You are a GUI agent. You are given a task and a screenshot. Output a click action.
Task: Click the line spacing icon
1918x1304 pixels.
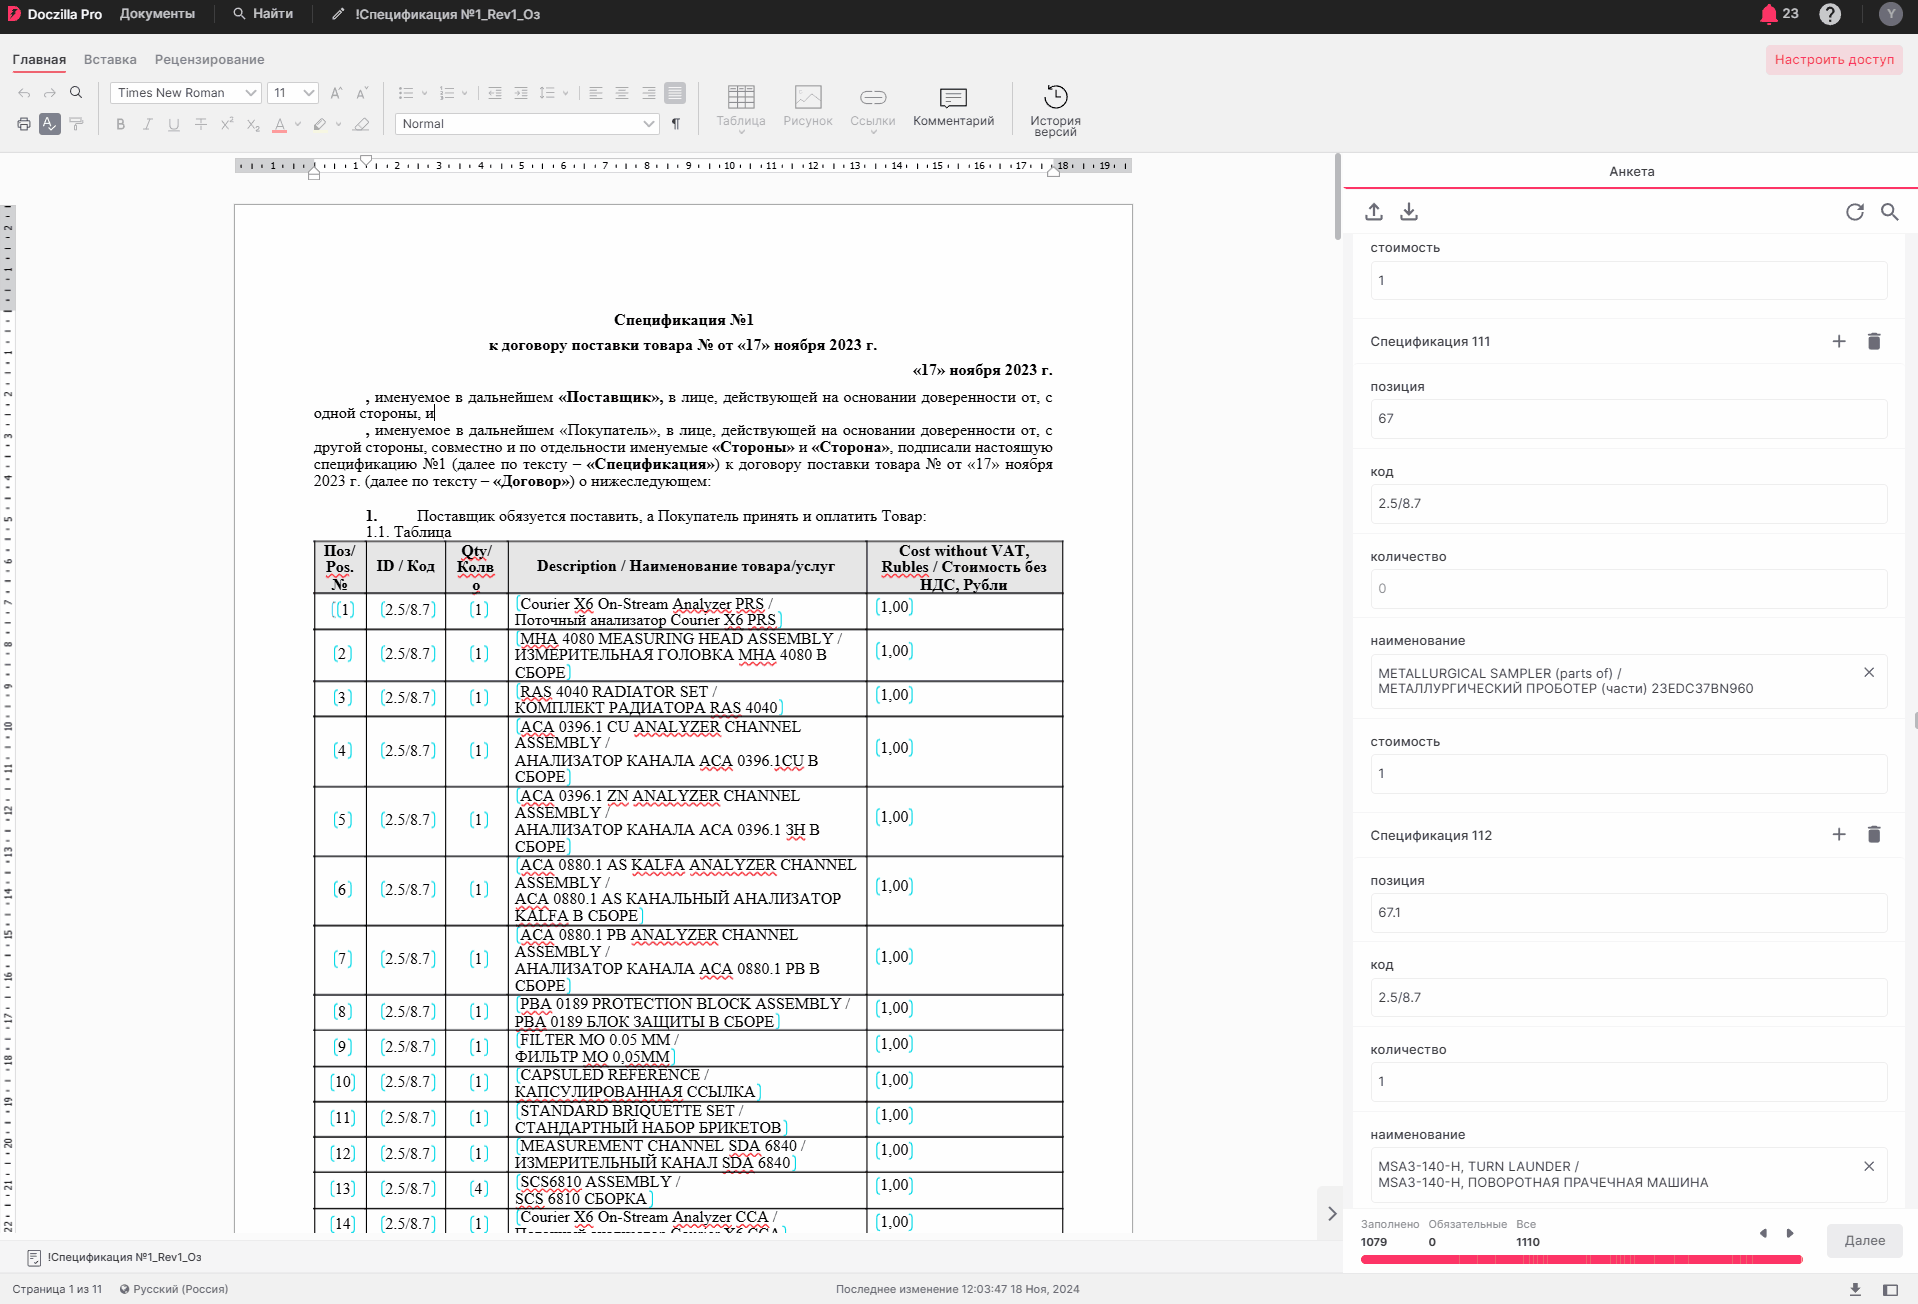click(x=547, y=93)
